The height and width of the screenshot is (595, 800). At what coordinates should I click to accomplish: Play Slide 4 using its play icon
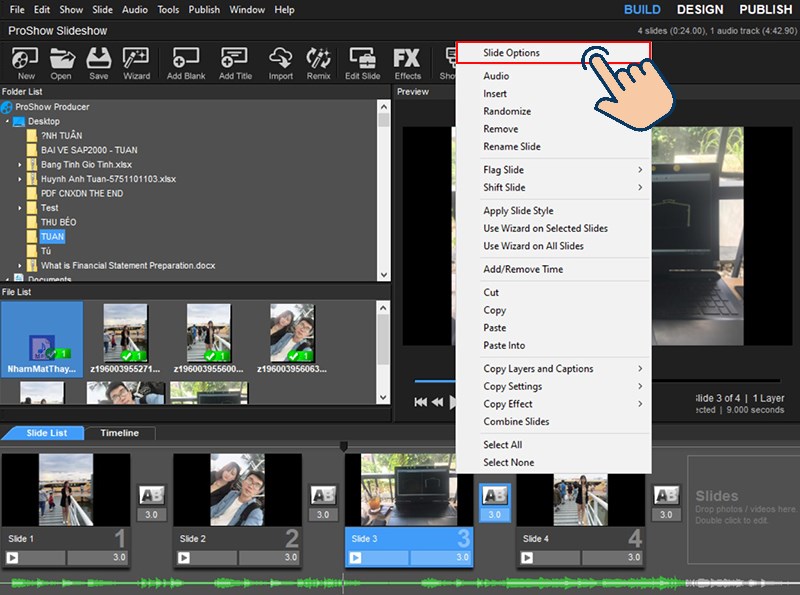click(527, 558)
